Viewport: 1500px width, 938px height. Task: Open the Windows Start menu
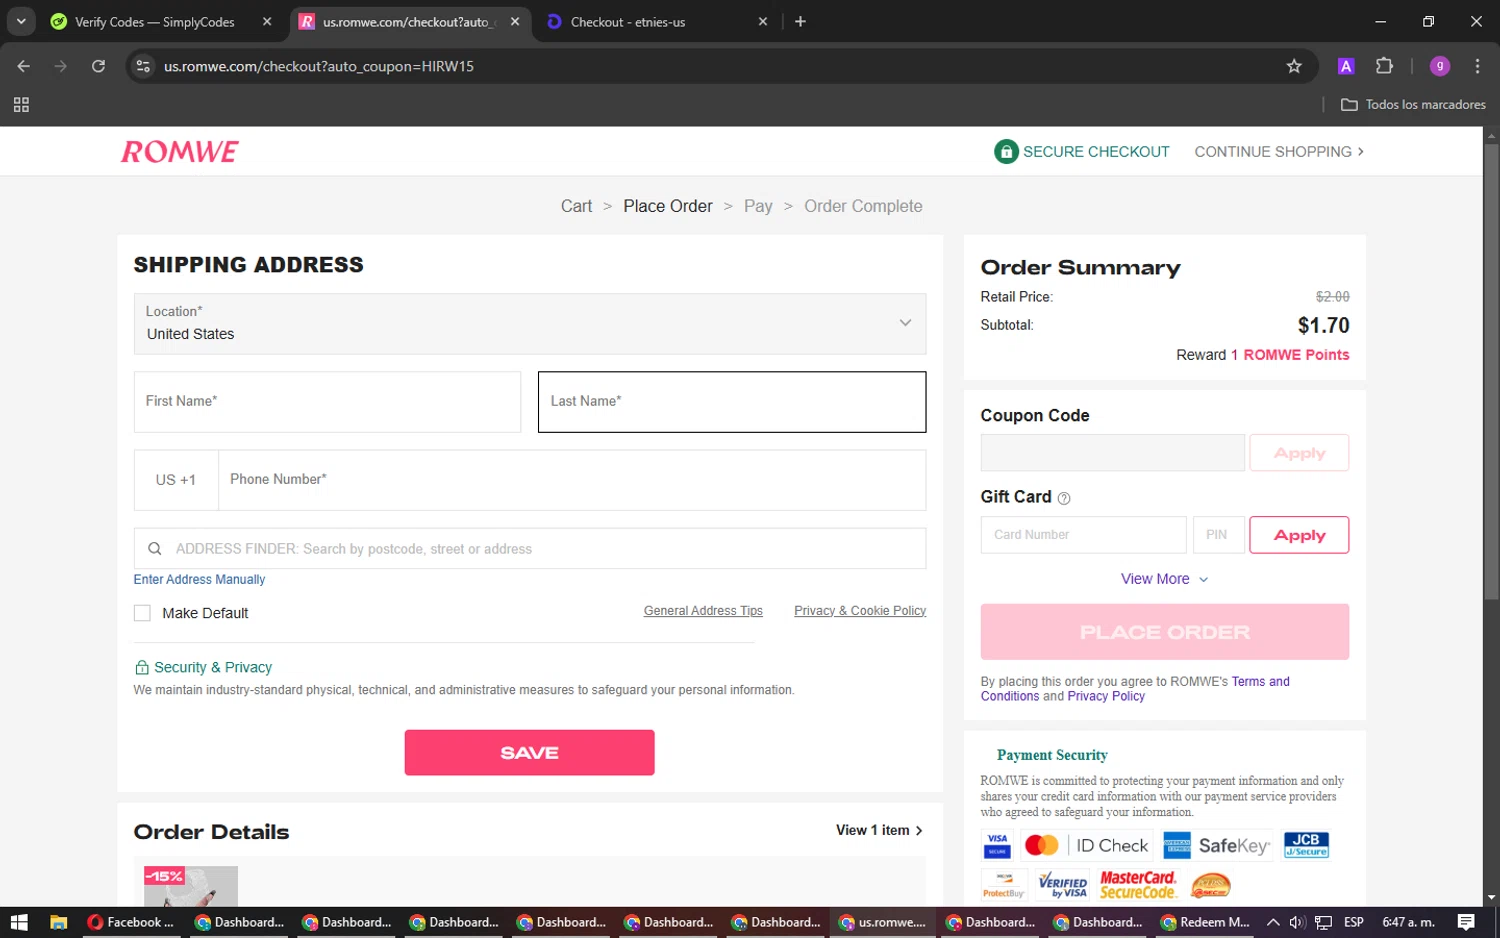(x=19, y=922)
